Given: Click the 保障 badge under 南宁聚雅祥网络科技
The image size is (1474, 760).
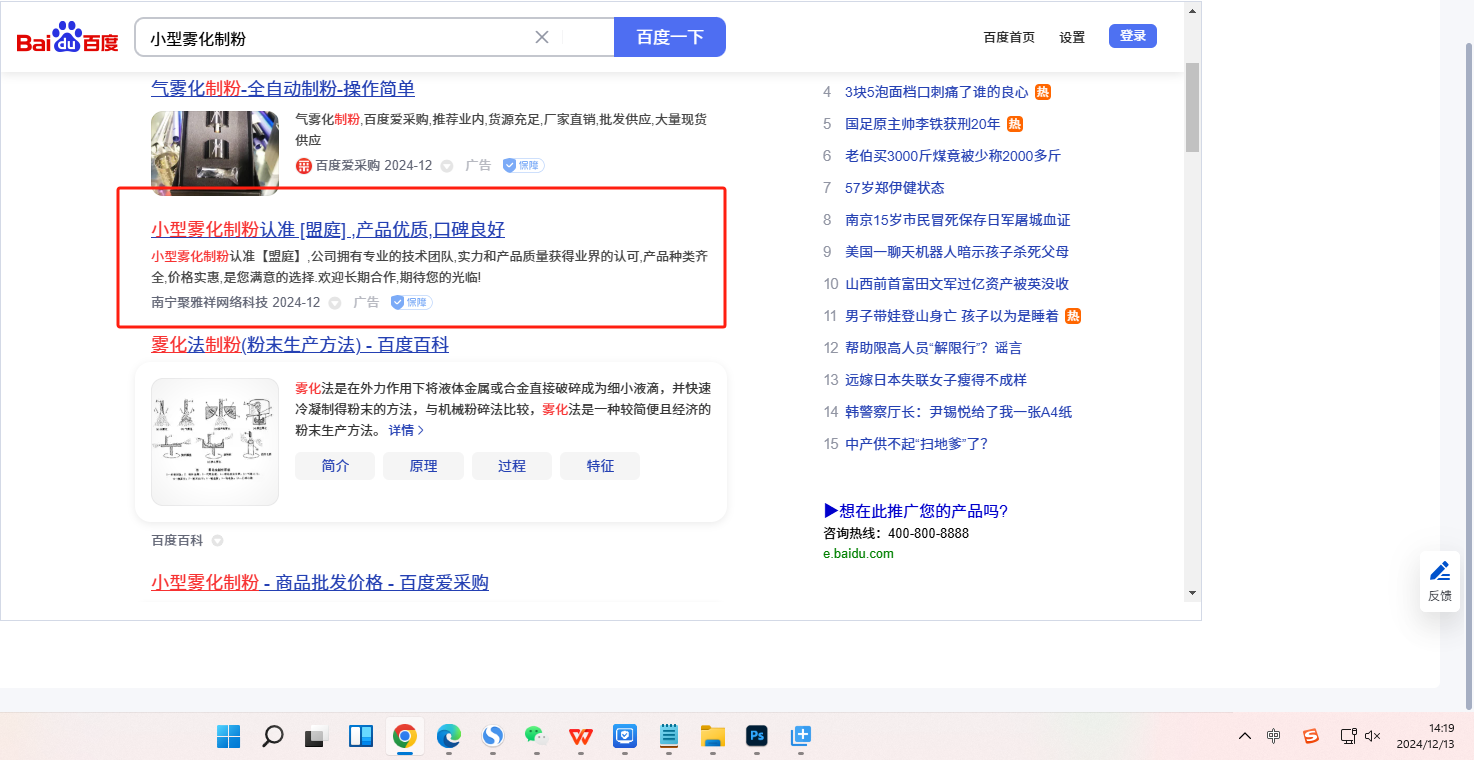Looking at the screenshot, I should 411,302.
